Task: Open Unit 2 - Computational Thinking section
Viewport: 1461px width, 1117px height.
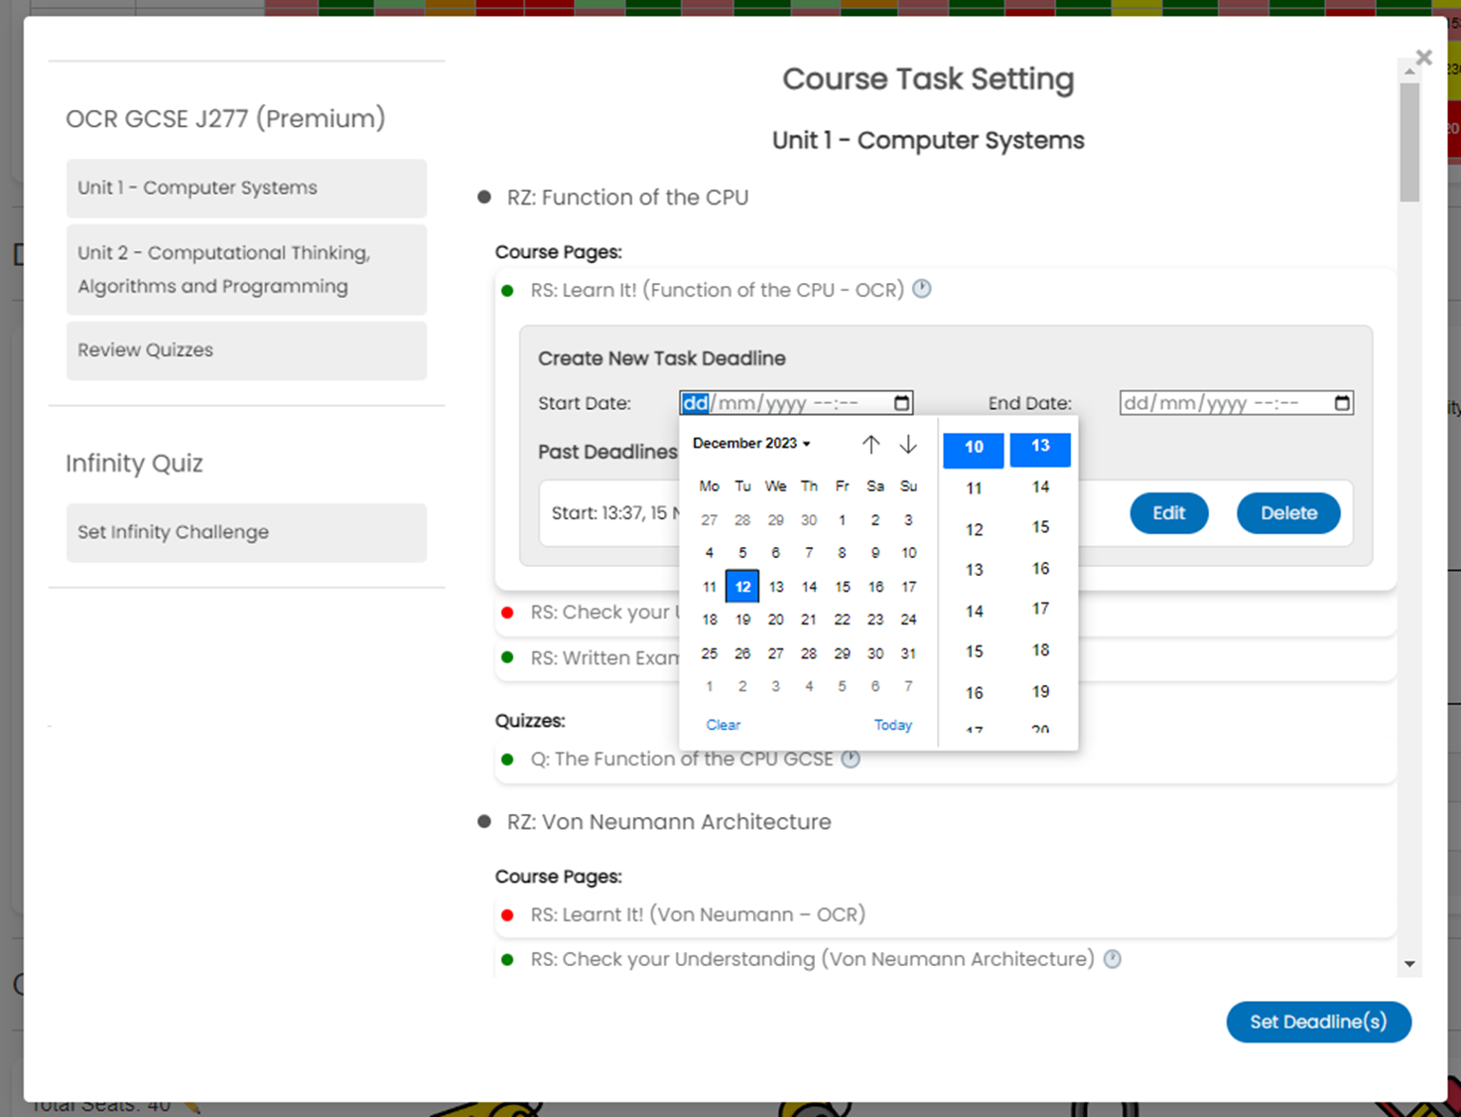Action: pyautogui.click(x=246, y=270)
